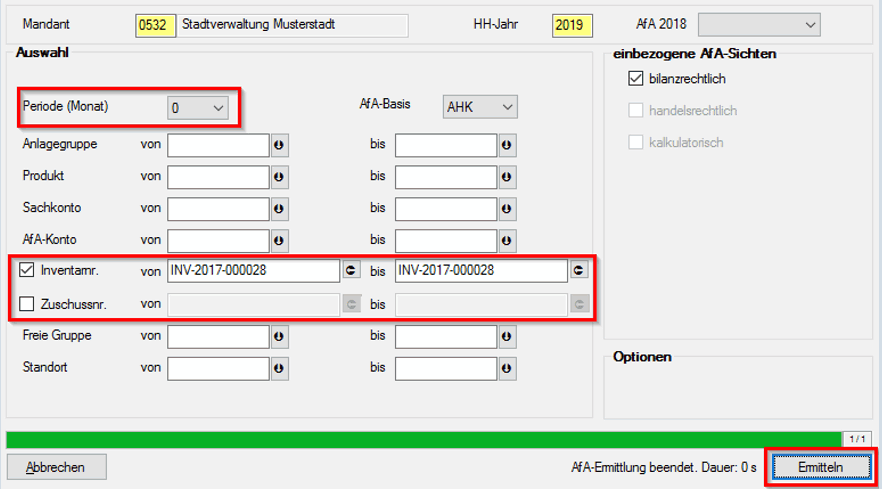Open lookup icon beside Anlagegruppe von field
Screen dimensions: 882x489
point(280,146)
